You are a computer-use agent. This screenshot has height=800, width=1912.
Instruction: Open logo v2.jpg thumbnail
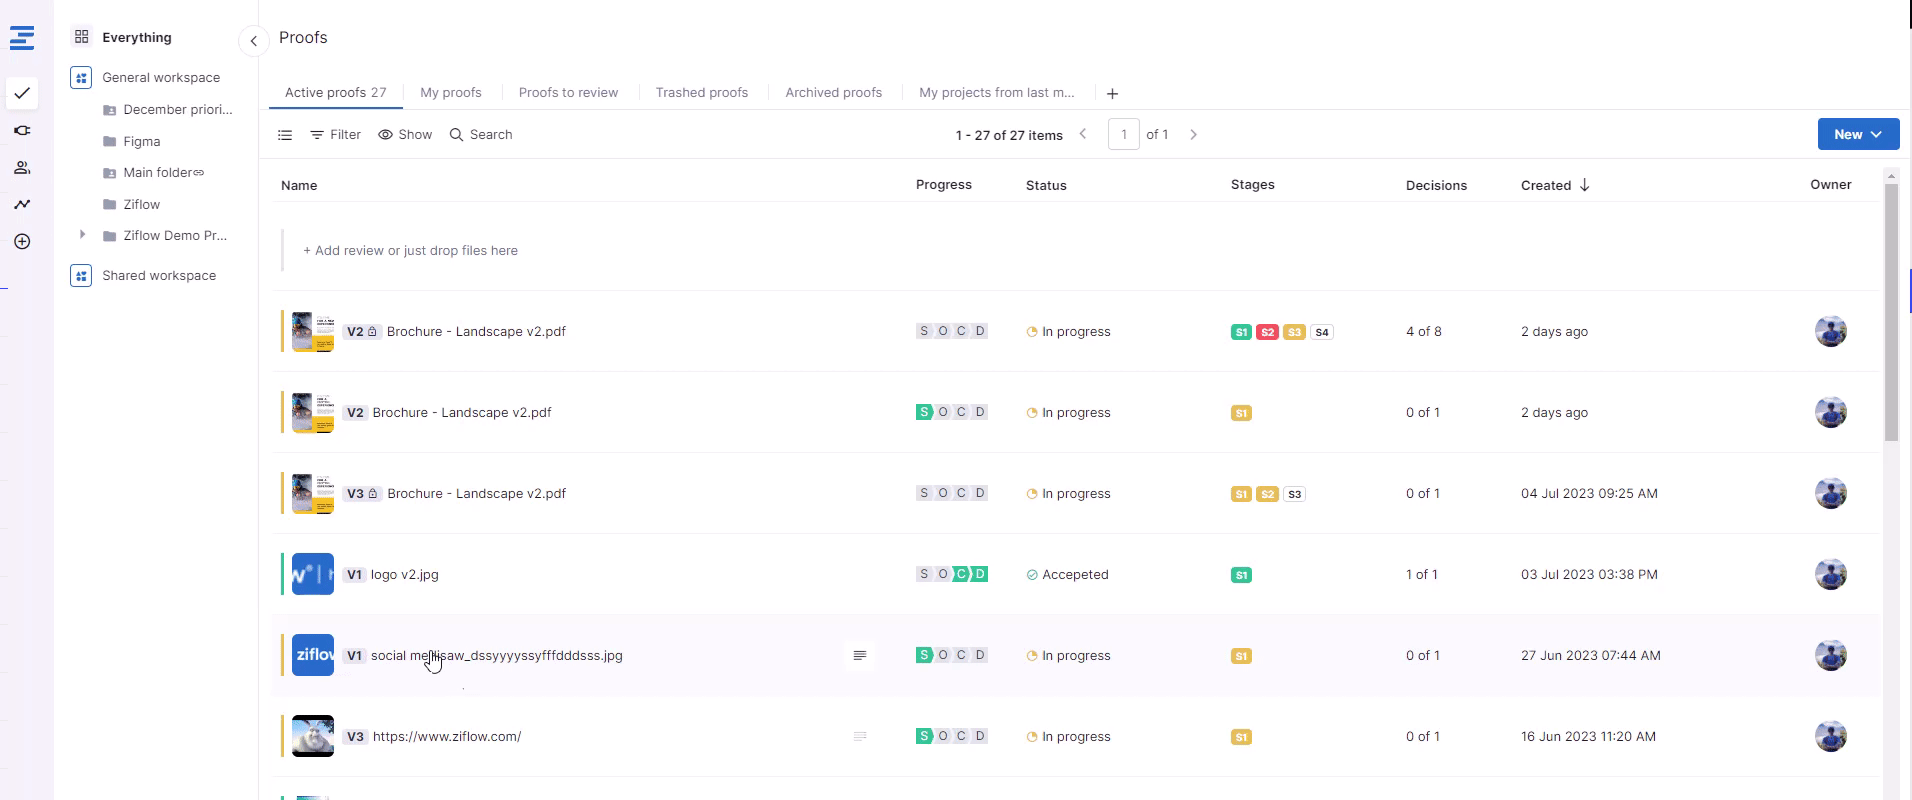click(313, 574)
